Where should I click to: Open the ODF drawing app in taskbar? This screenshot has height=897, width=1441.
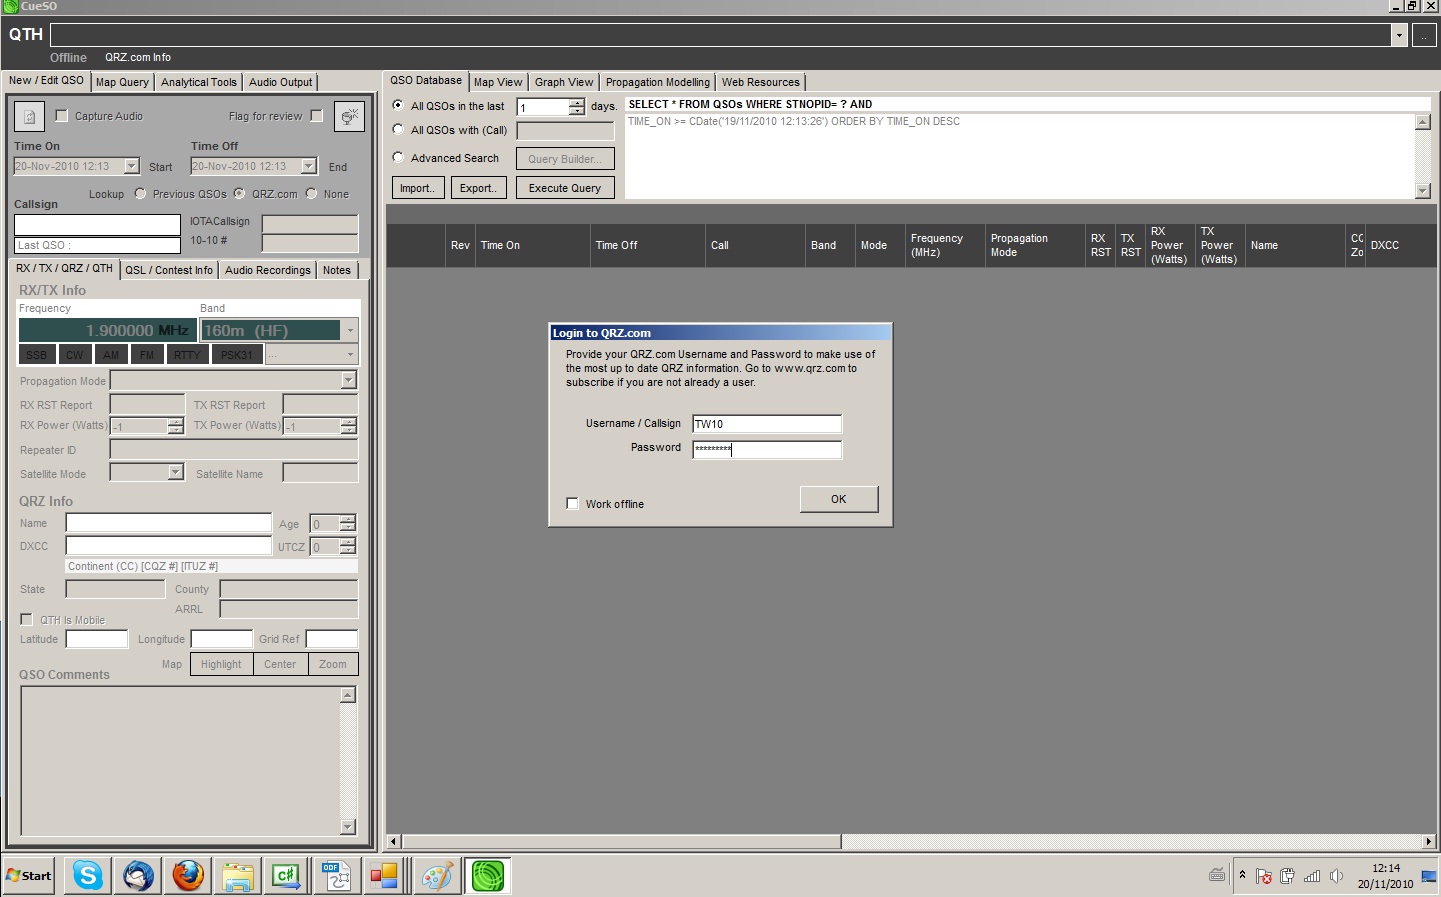pyautogui.click(x=336, y=876)
